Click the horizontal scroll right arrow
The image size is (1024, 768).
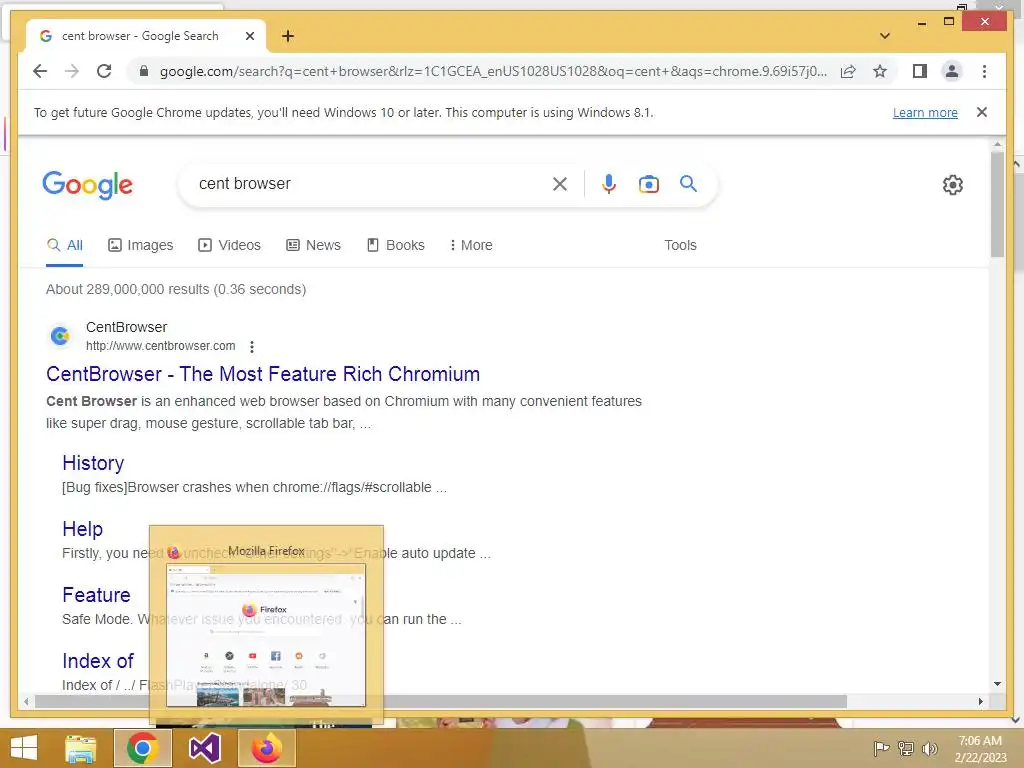[980, 701]
